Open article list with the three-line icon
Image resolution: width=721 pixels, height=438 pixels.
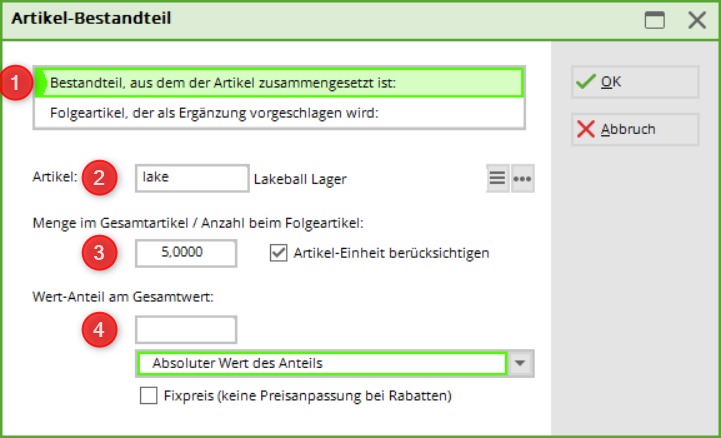pyautogui.click(x=498, y=178)
